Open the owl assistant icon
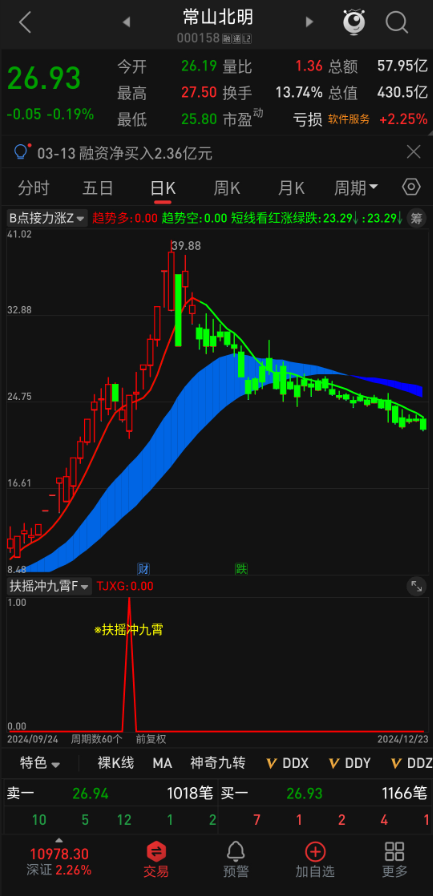The width and height of the screenshot is (433, 896). [x=354, y=22]
